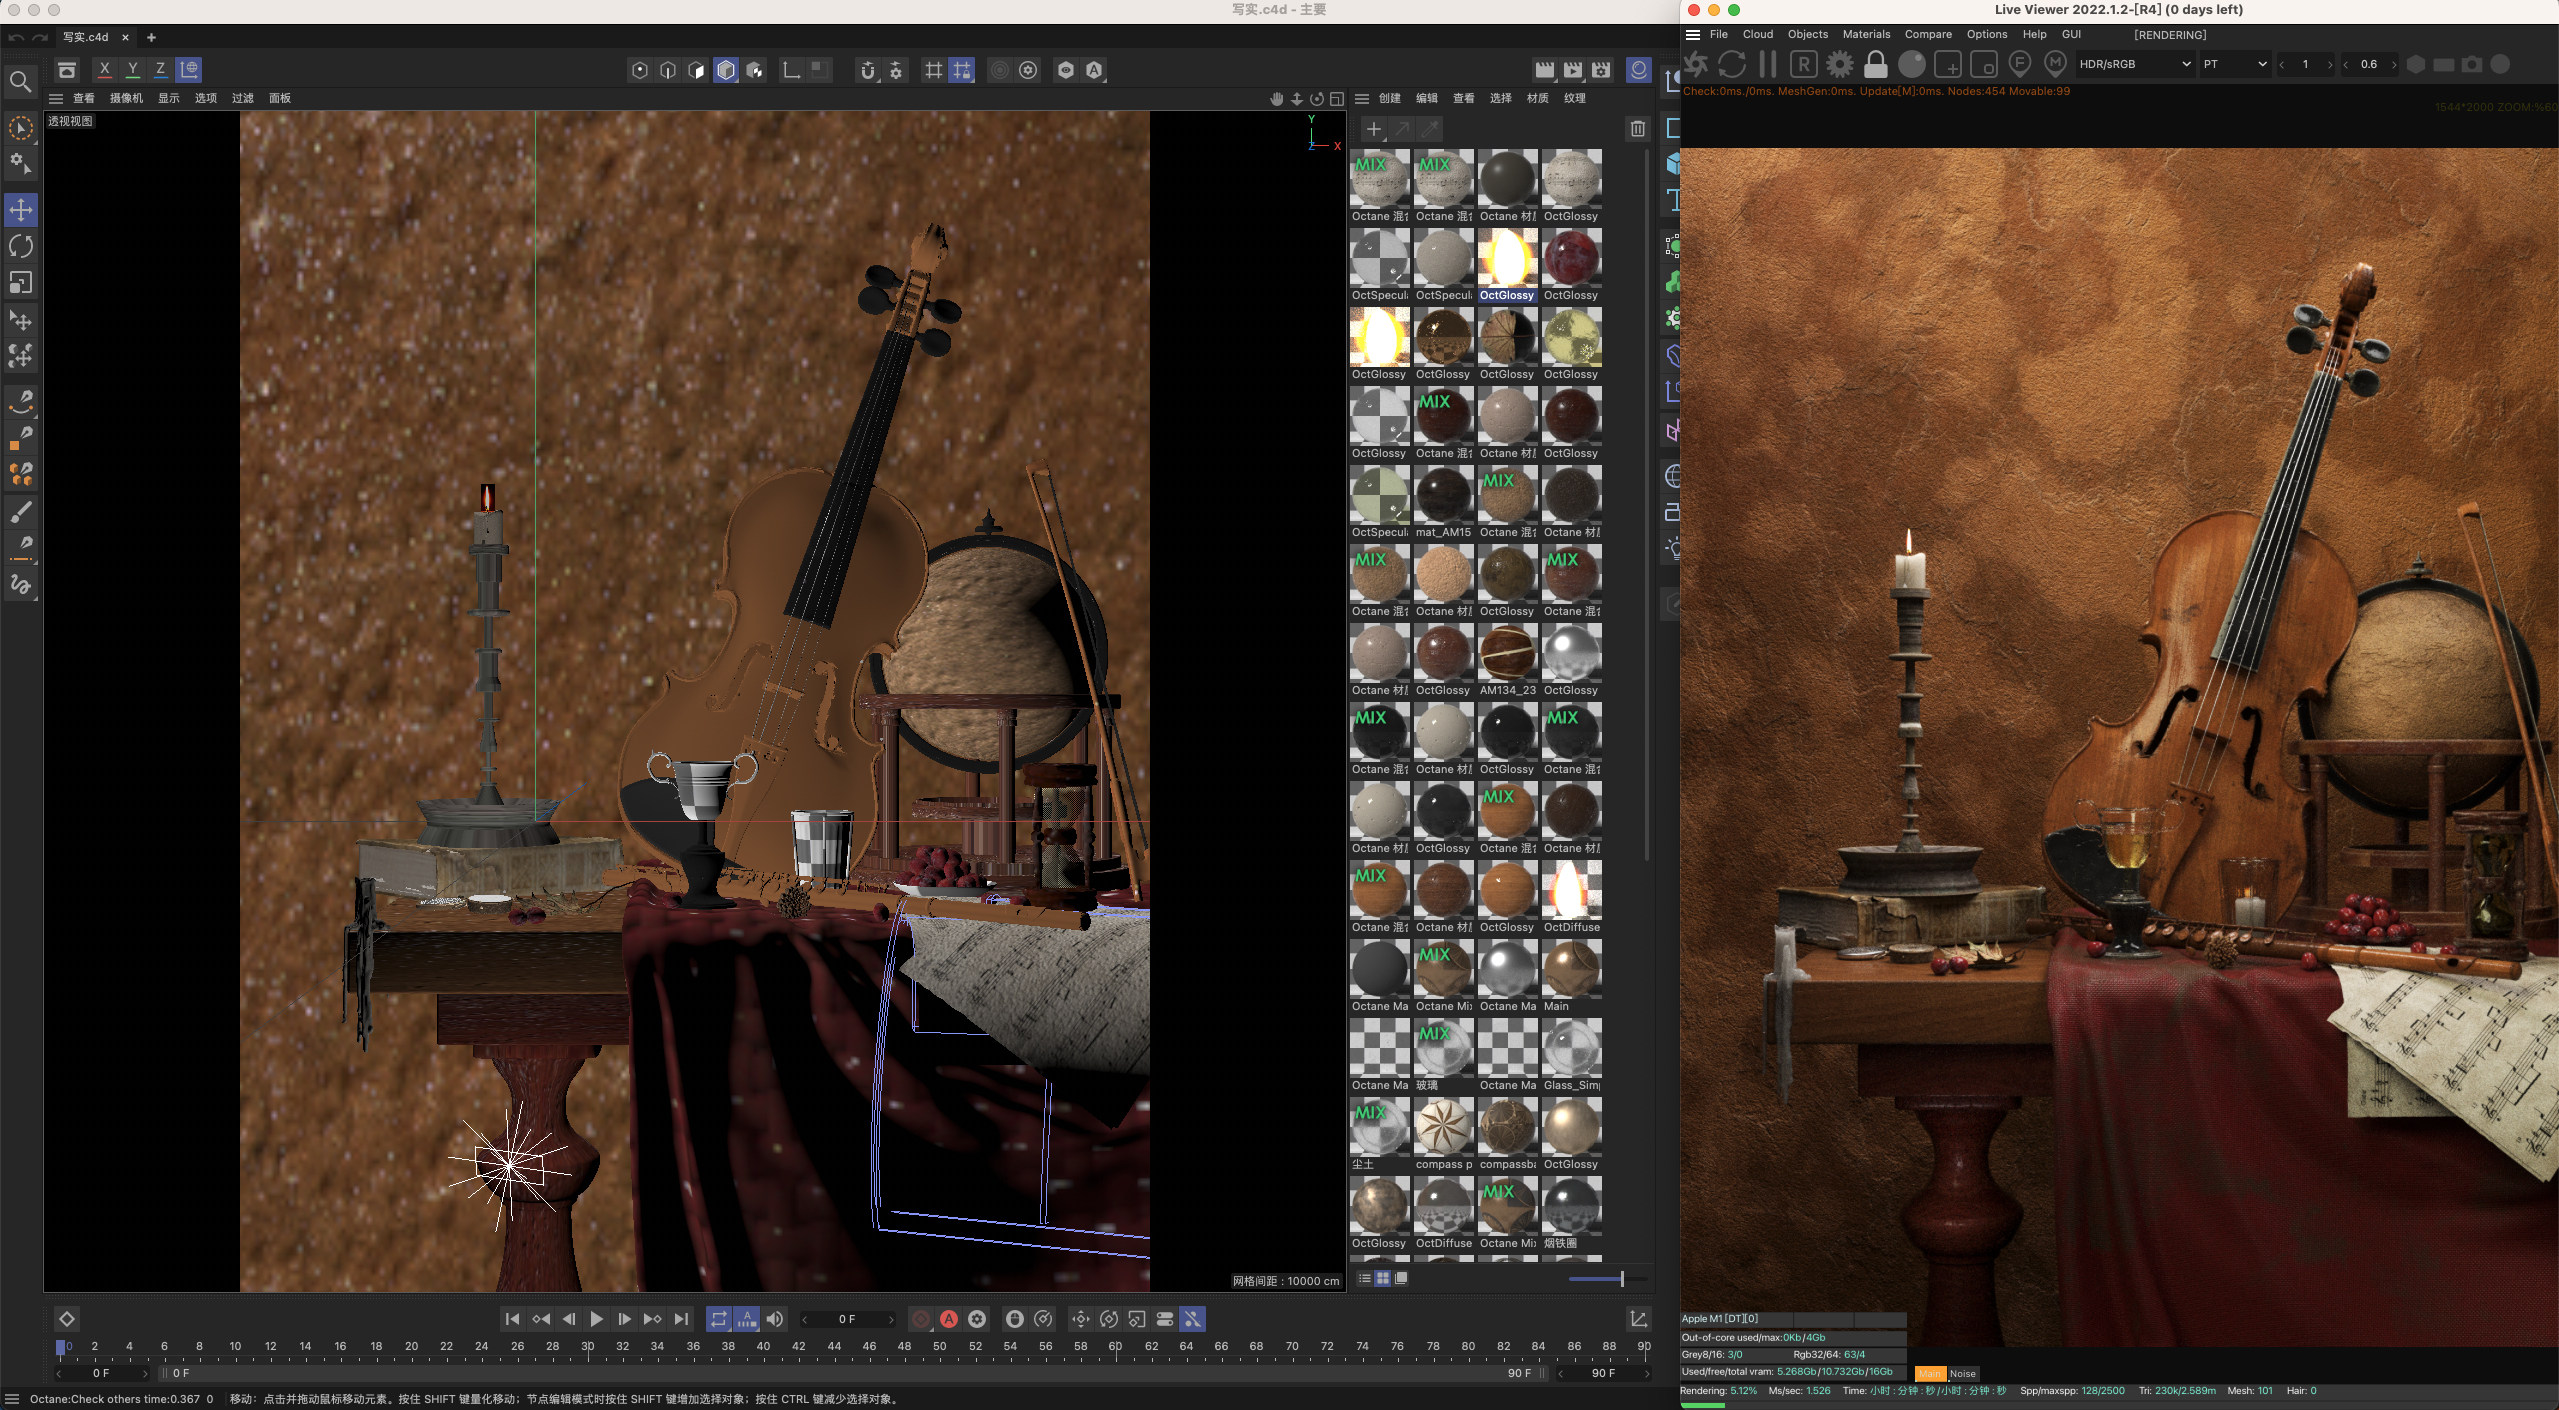Open the Live Viewer hamburger menu
This screenshot has height=1410, width=2559.
1693,35
